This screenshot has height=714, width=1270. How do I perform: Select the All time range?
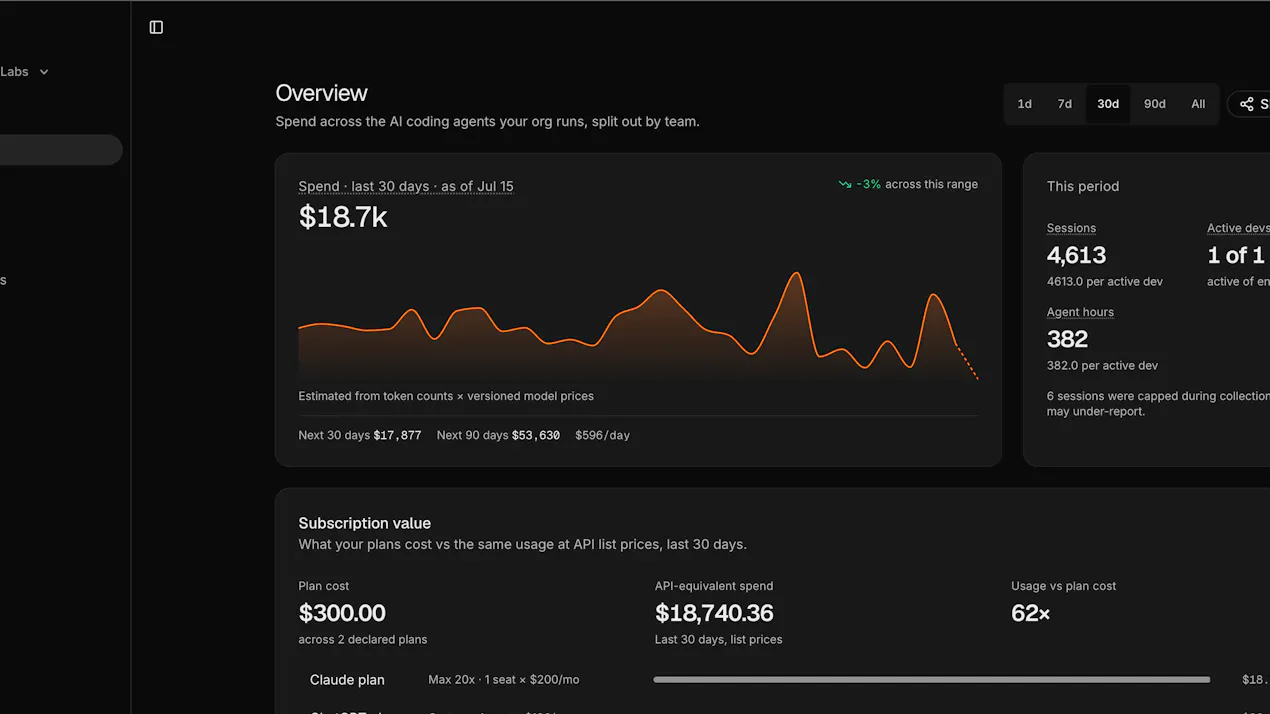click(1198, 104)
